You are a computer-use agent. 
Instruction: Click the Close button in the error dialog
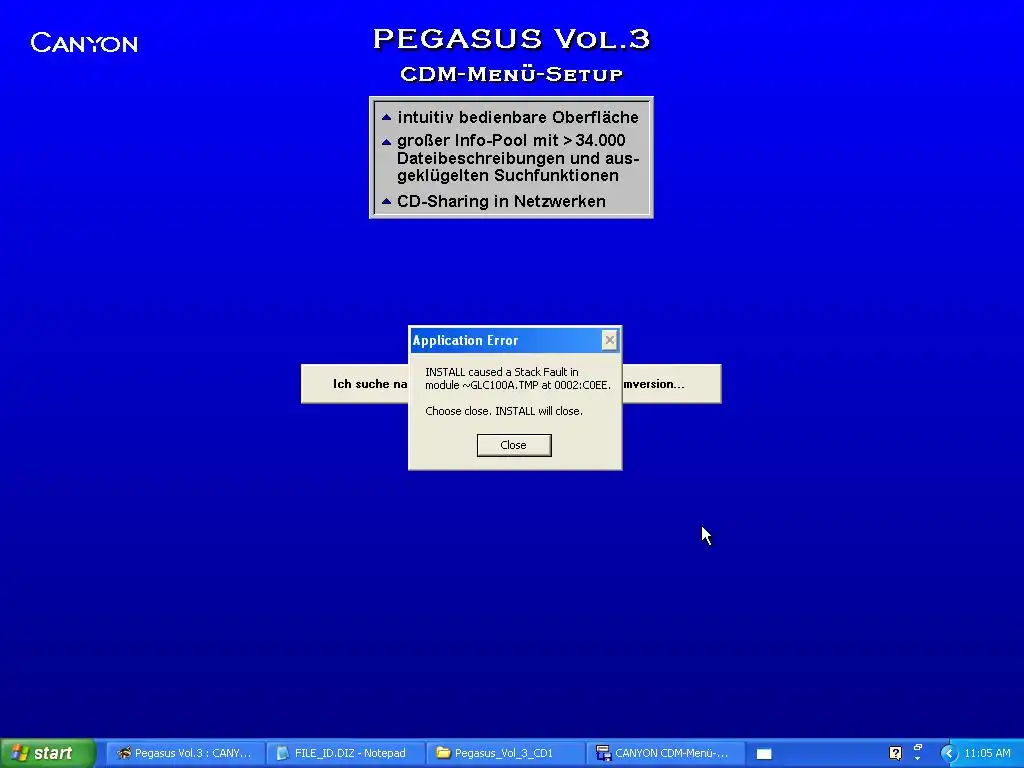tap(514, 445)
